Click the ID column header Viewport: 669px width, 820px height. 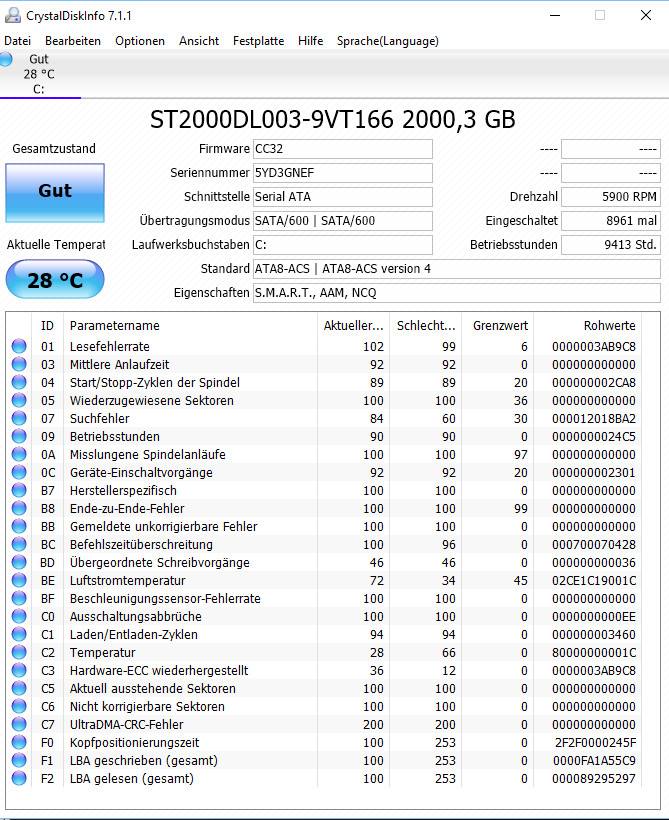pos(48,325)
